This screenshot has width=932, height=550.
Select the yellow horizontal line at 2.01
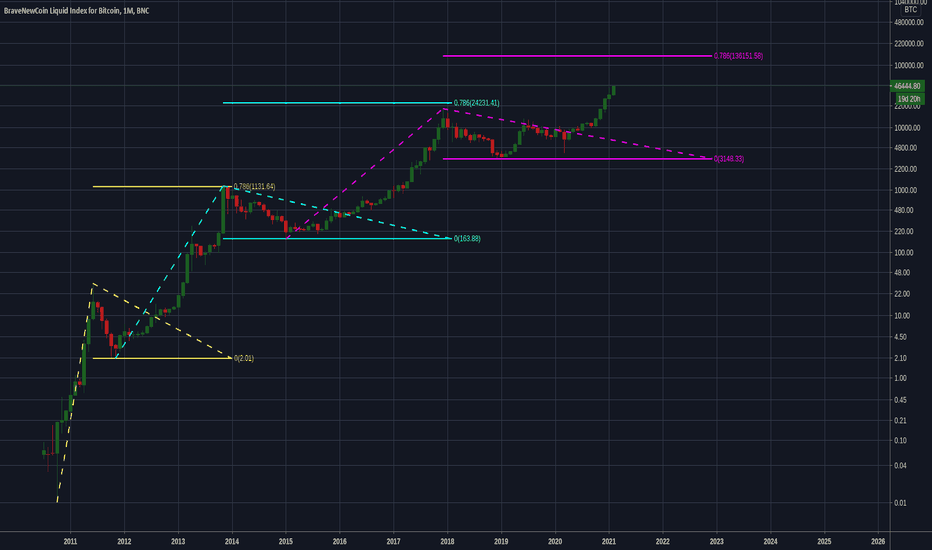click(162, 358)
